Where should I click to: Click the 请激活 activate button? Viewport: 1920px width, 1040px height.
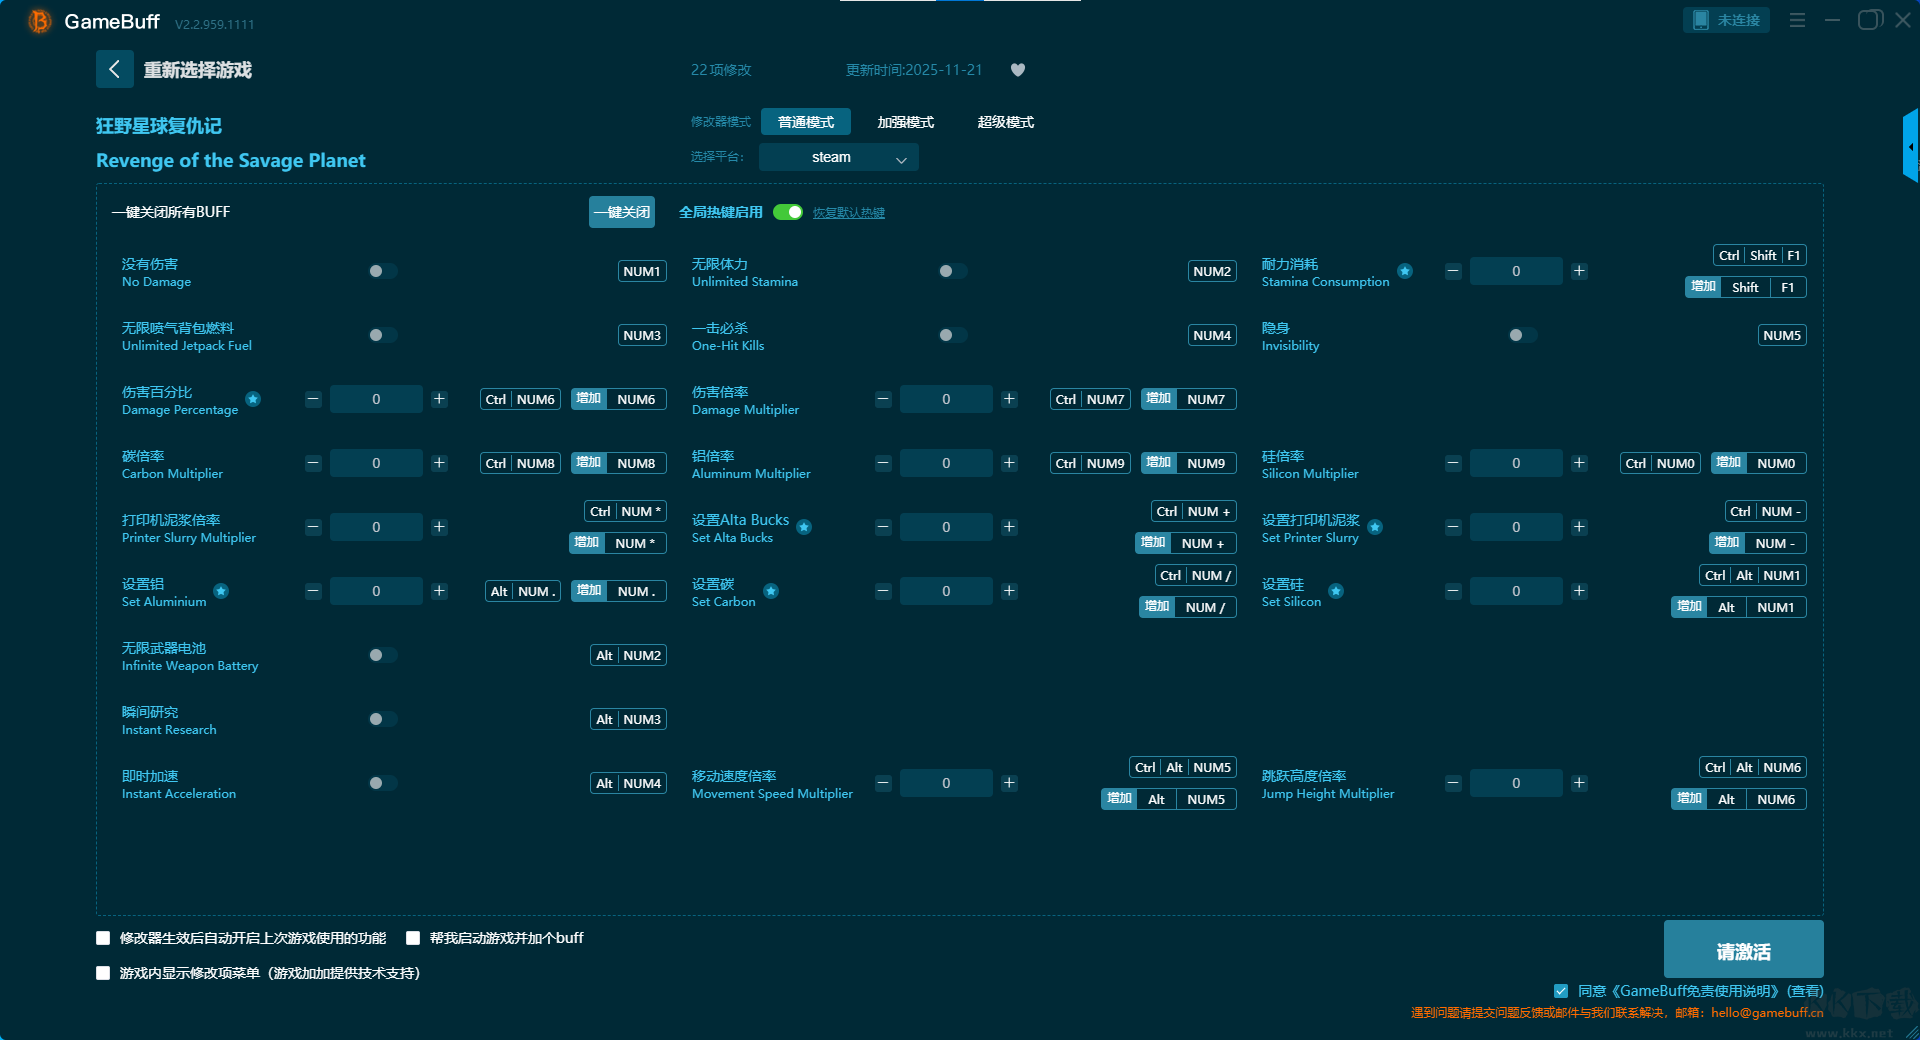point(1744,949)
